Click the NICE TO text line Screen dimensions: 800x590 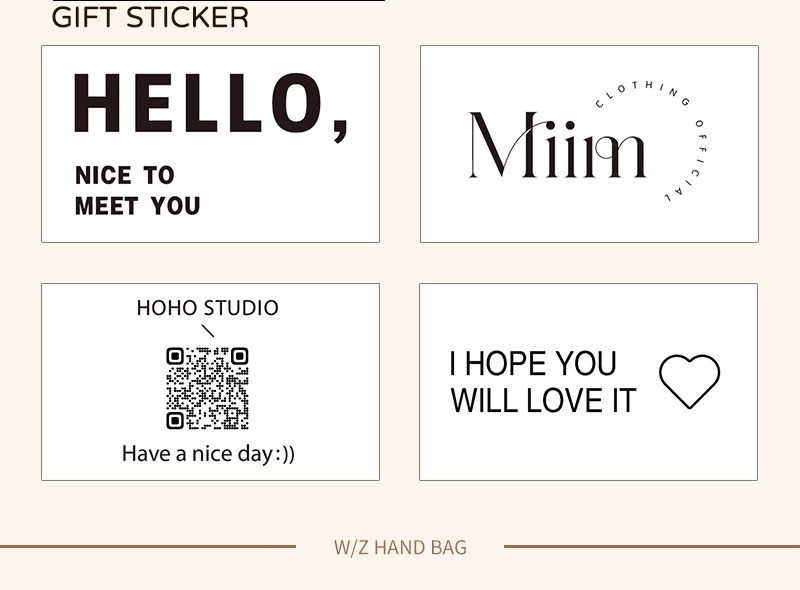(125, 176)
